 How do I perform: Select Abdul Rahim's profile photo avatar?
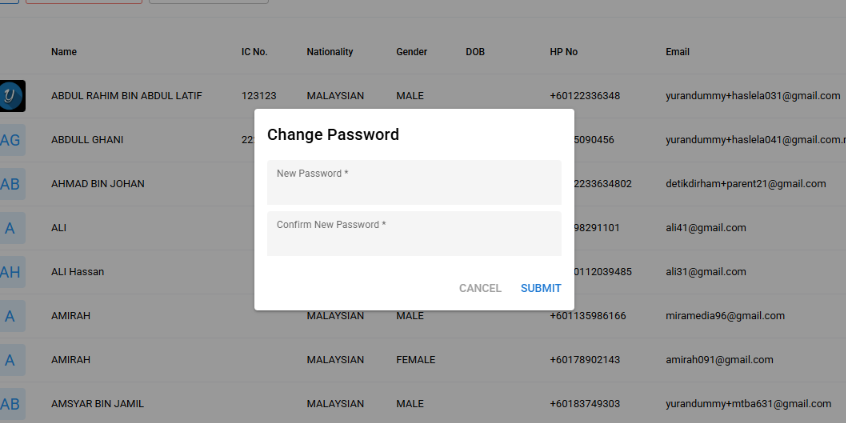click(x=11, y=96)
